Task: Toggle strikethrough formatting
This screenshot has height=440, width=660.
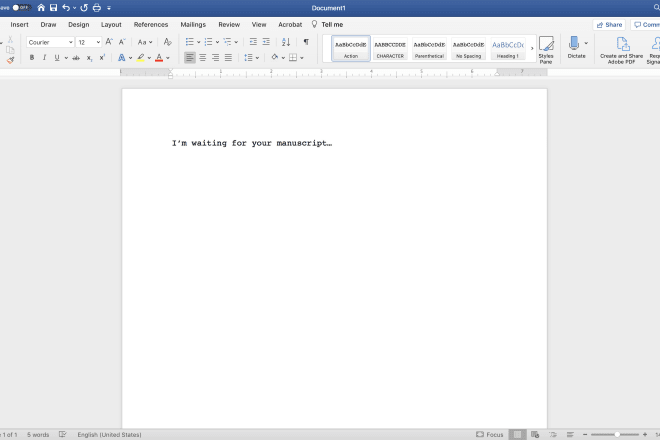Action: point(76,58)
